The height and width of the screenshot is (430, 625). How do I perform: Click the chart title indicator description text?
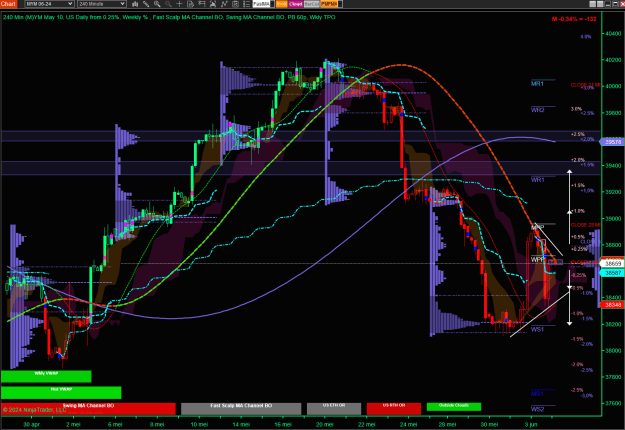[x=169, y=17]
